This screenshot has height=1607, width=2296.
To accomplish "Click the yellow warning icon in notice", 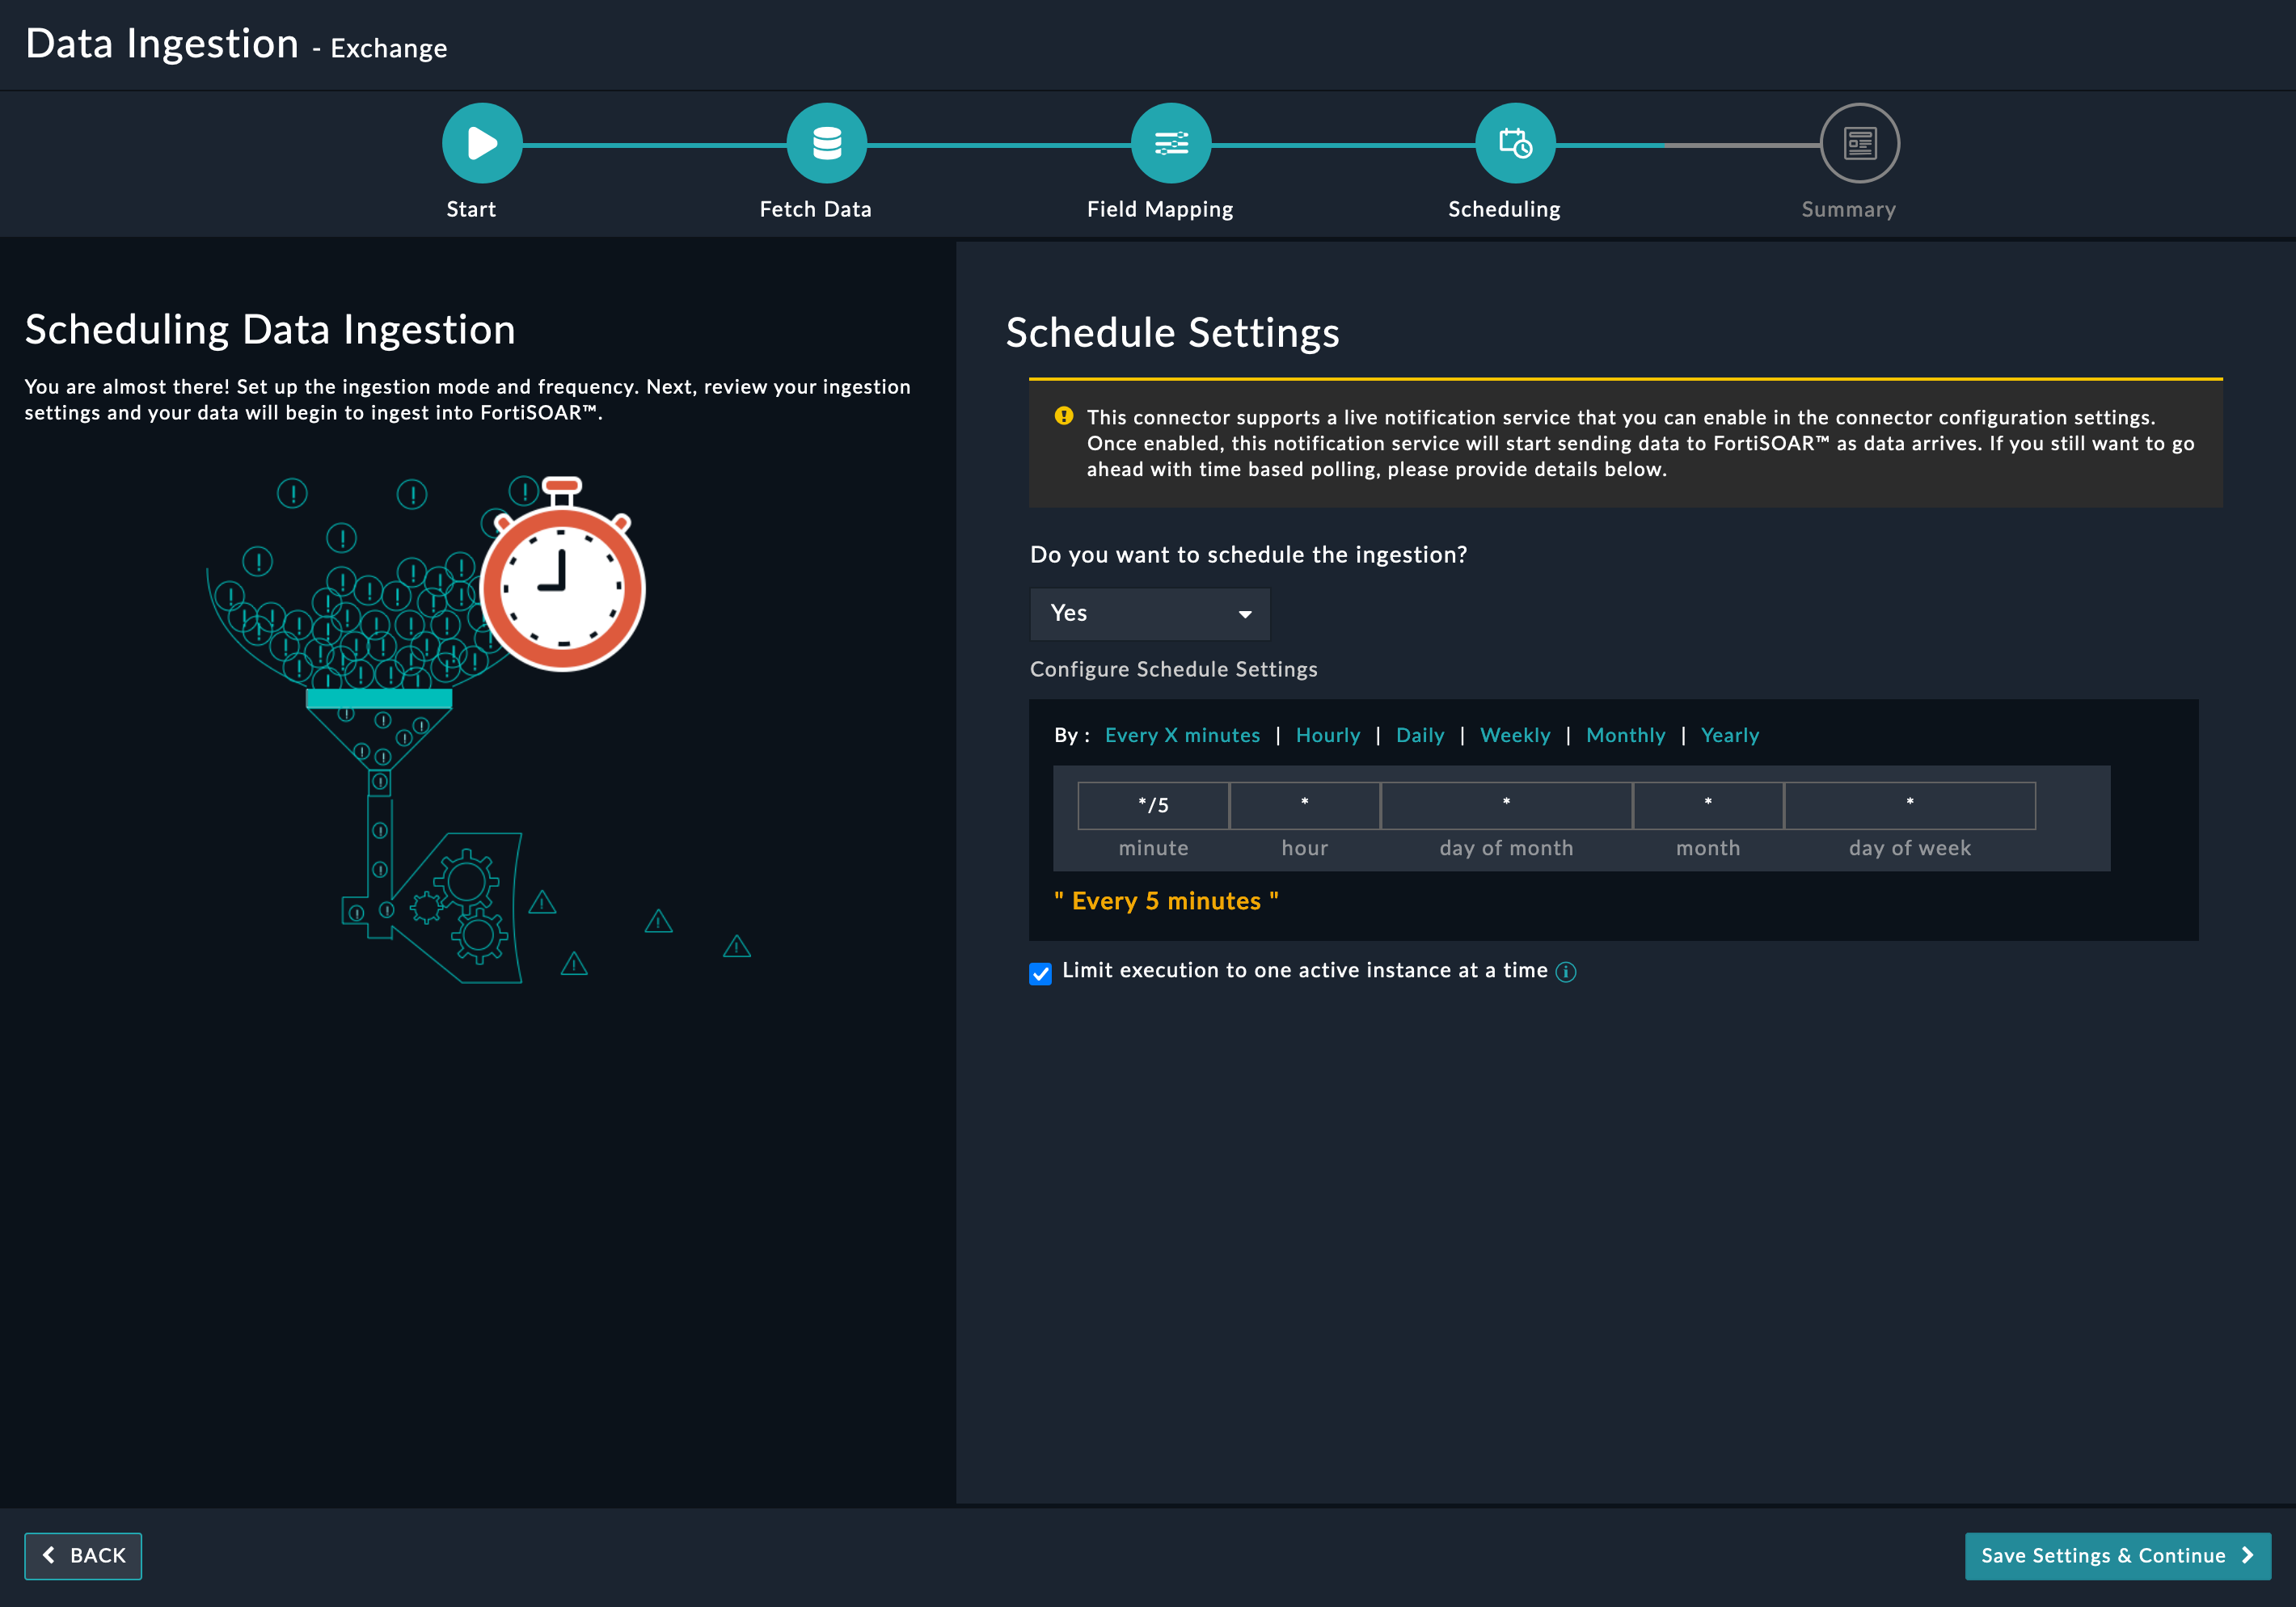I will pyautogui.click(x=1064, y=416).
